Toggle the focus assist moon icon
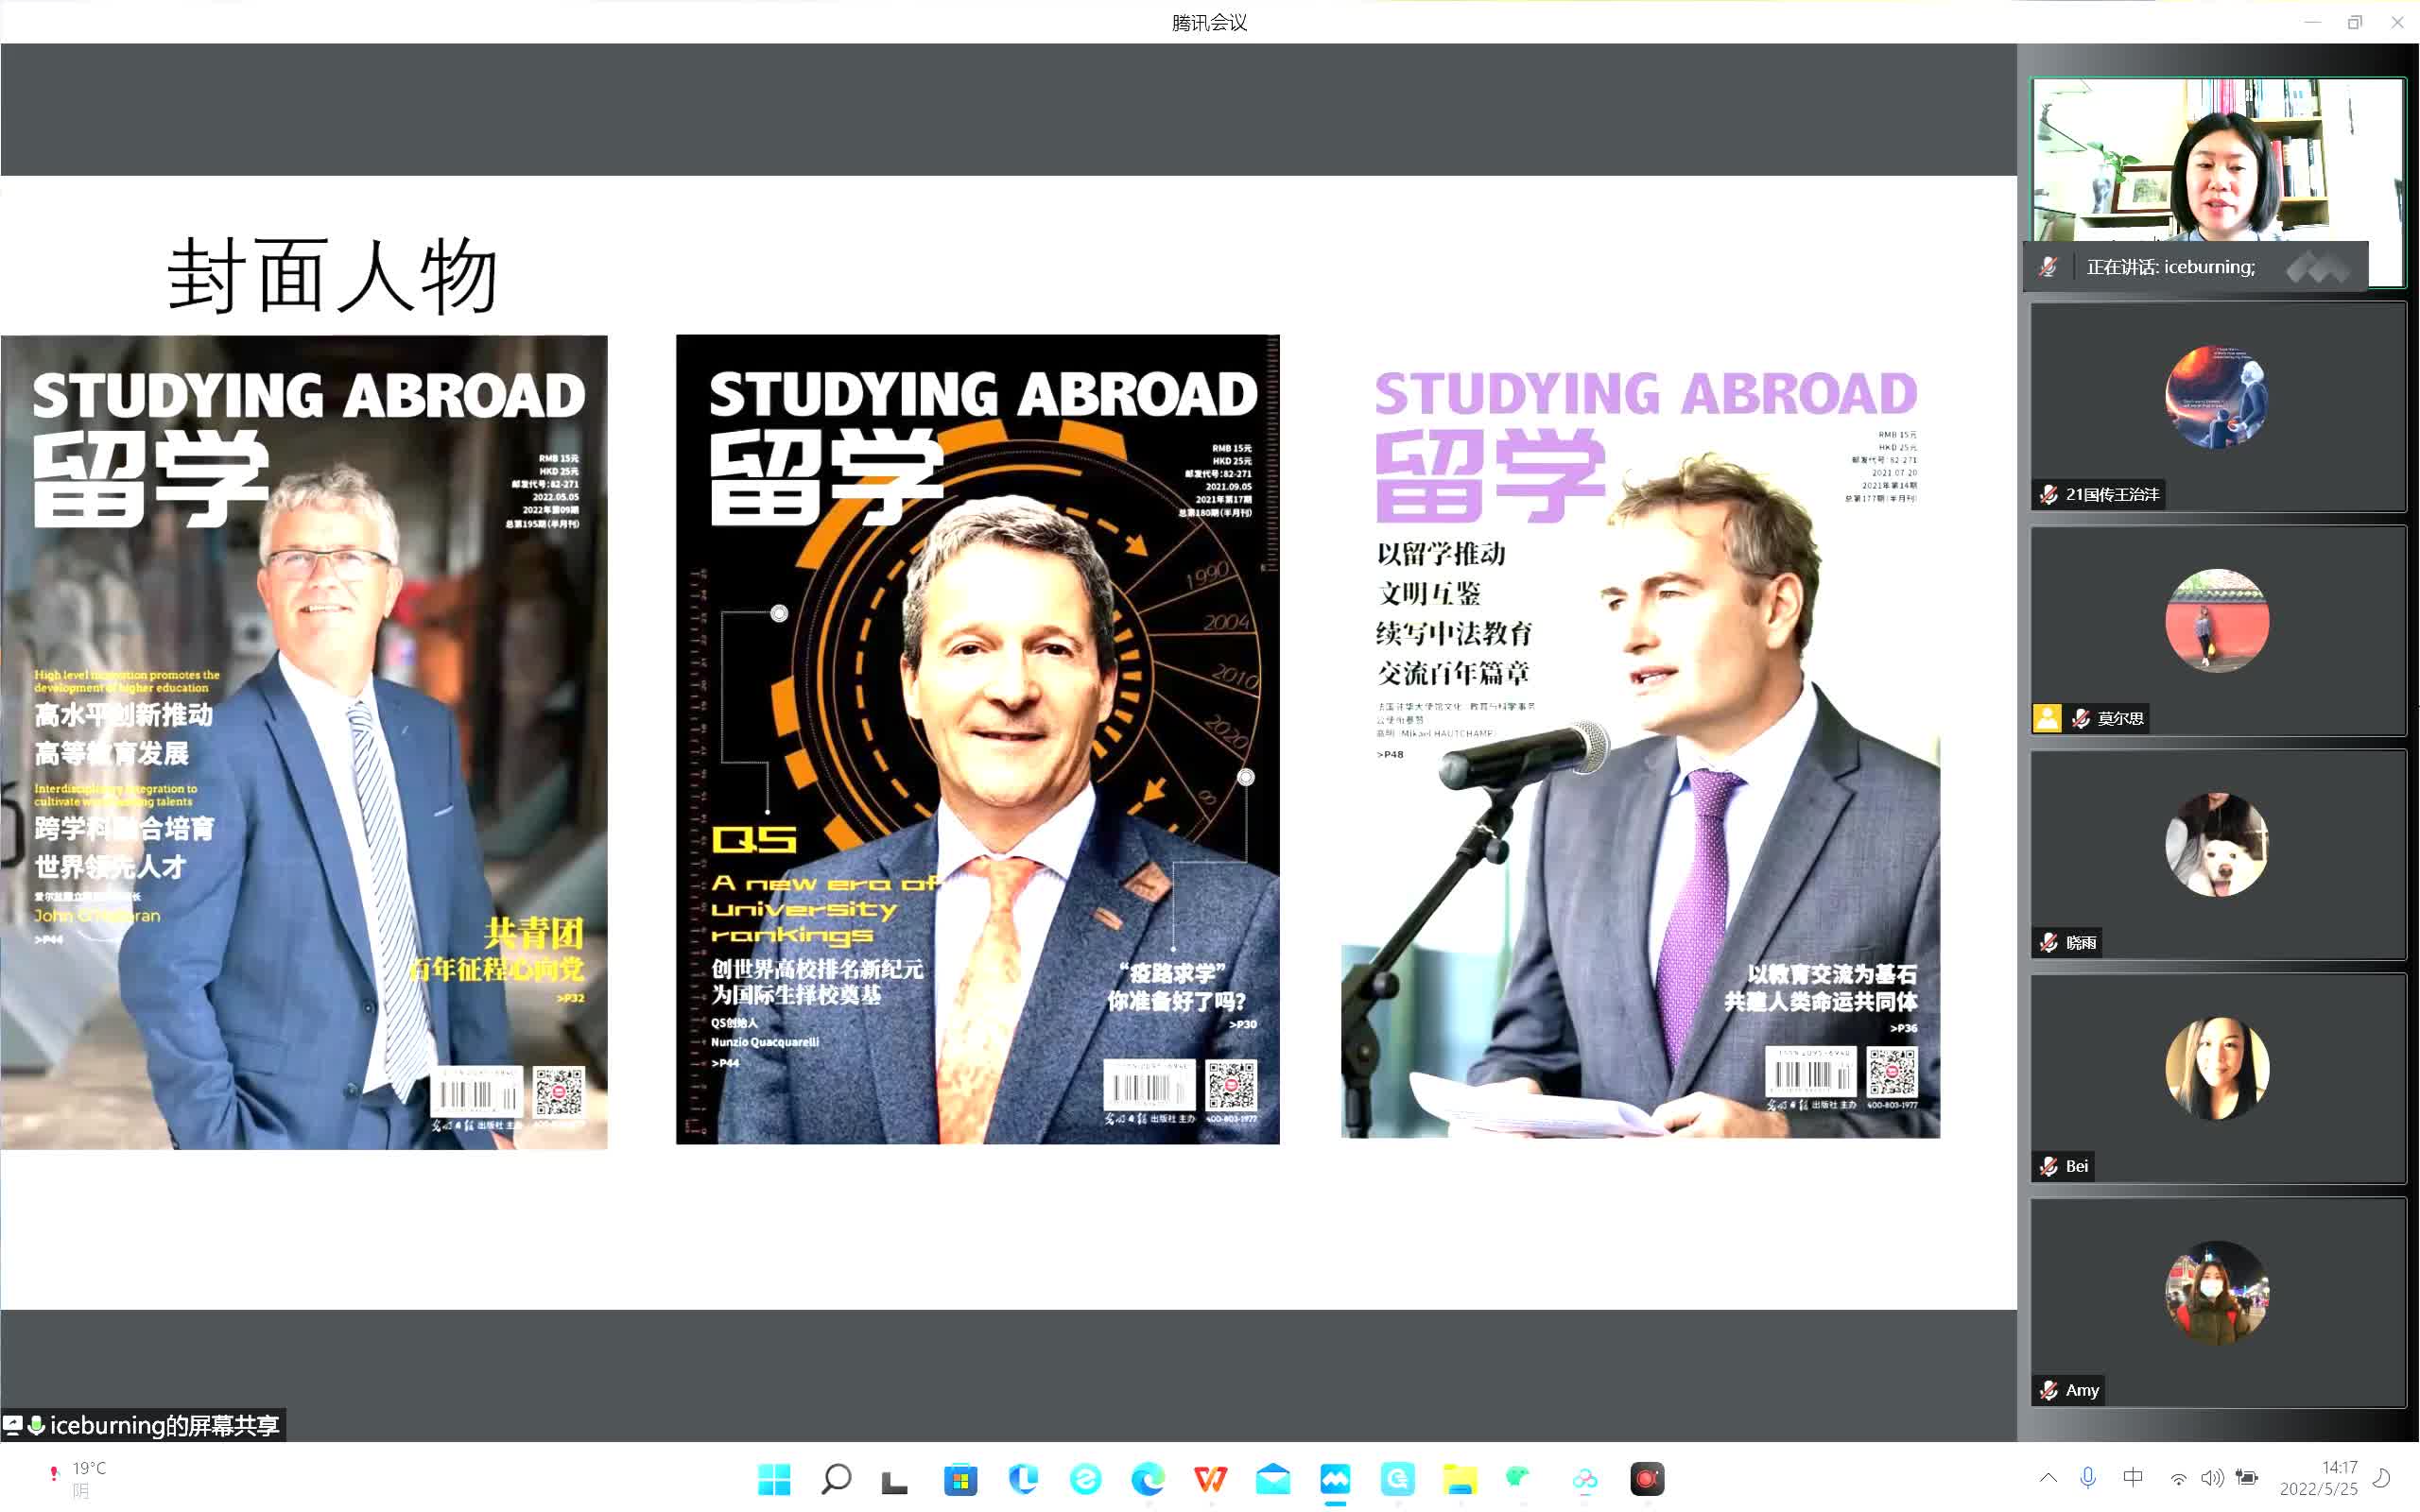This screenshot has width=2420, height=1512. (x=2382, y=1478)
